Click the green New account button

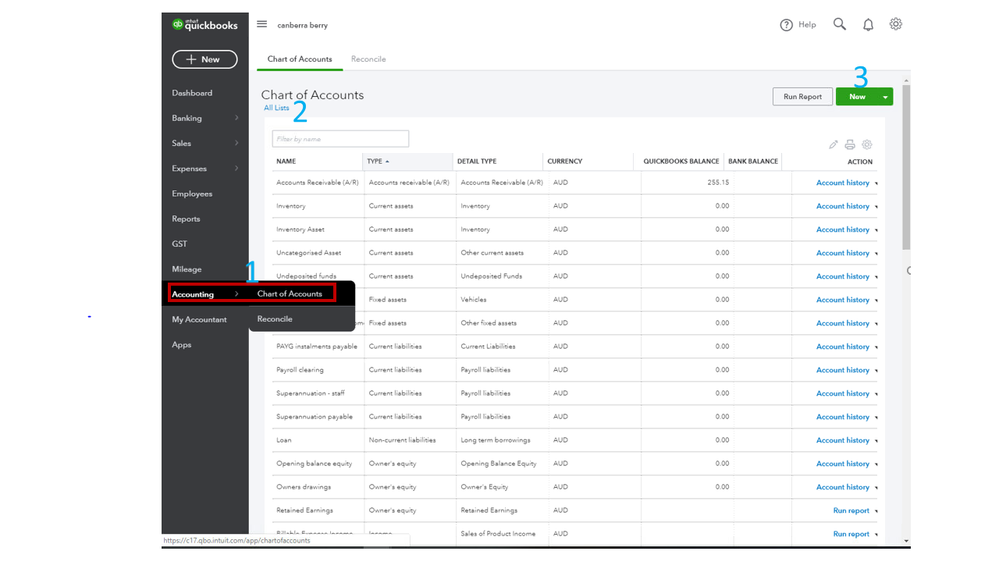click(857, 97)
